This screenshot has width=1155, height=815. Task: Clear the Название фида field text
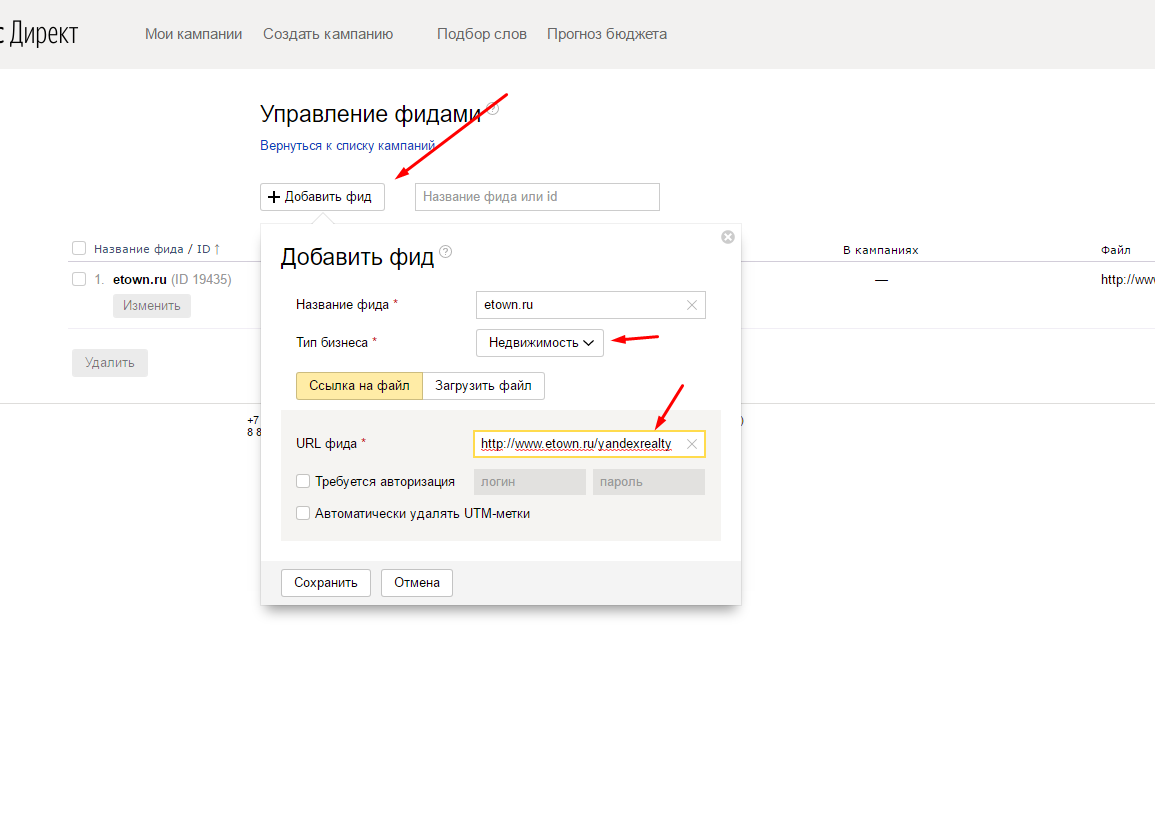[692, 305]
